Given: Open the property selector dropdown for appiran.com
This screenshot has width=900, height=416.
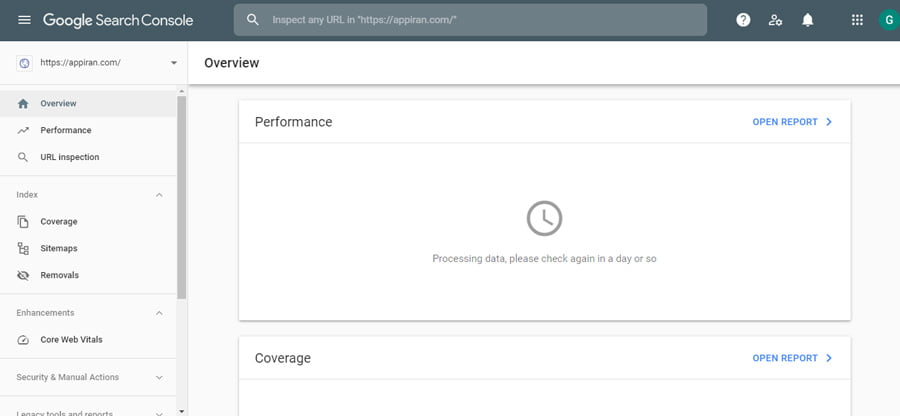Looking at the screenshot, I should [x=96, y=63].
